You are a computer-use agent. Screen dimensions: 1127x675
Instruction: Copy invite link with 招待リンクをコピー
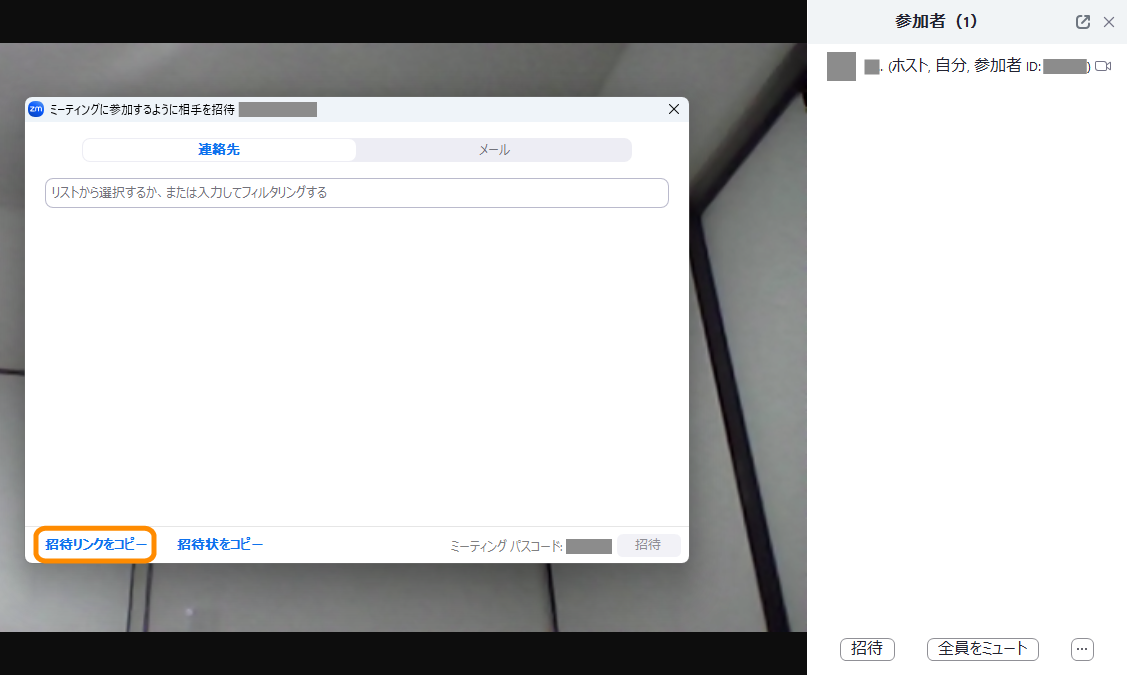(96, 544)
